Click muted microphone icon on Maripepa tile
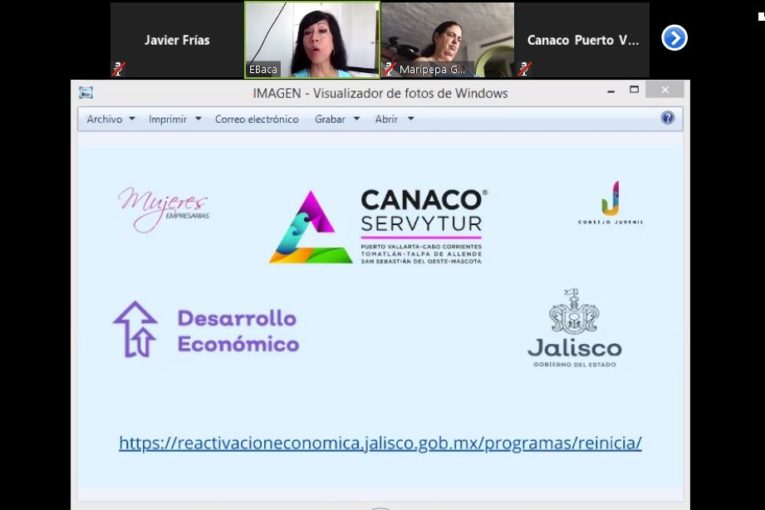This screenshot has width=765, height=510. 389,69
